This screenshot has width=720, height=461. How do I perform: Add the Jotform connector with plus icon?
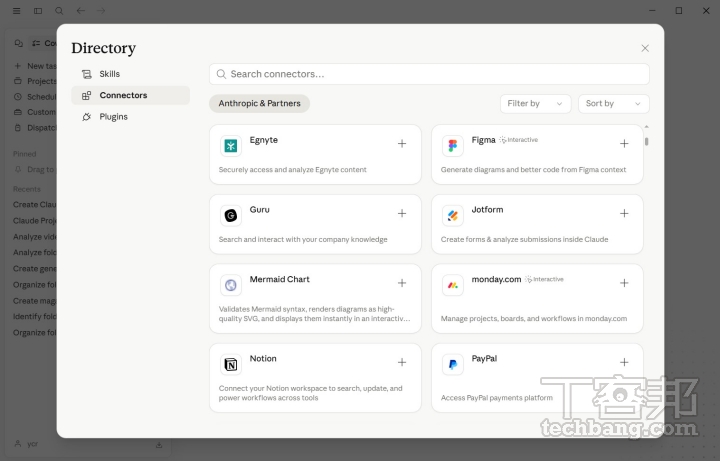(x=624, y=214)
